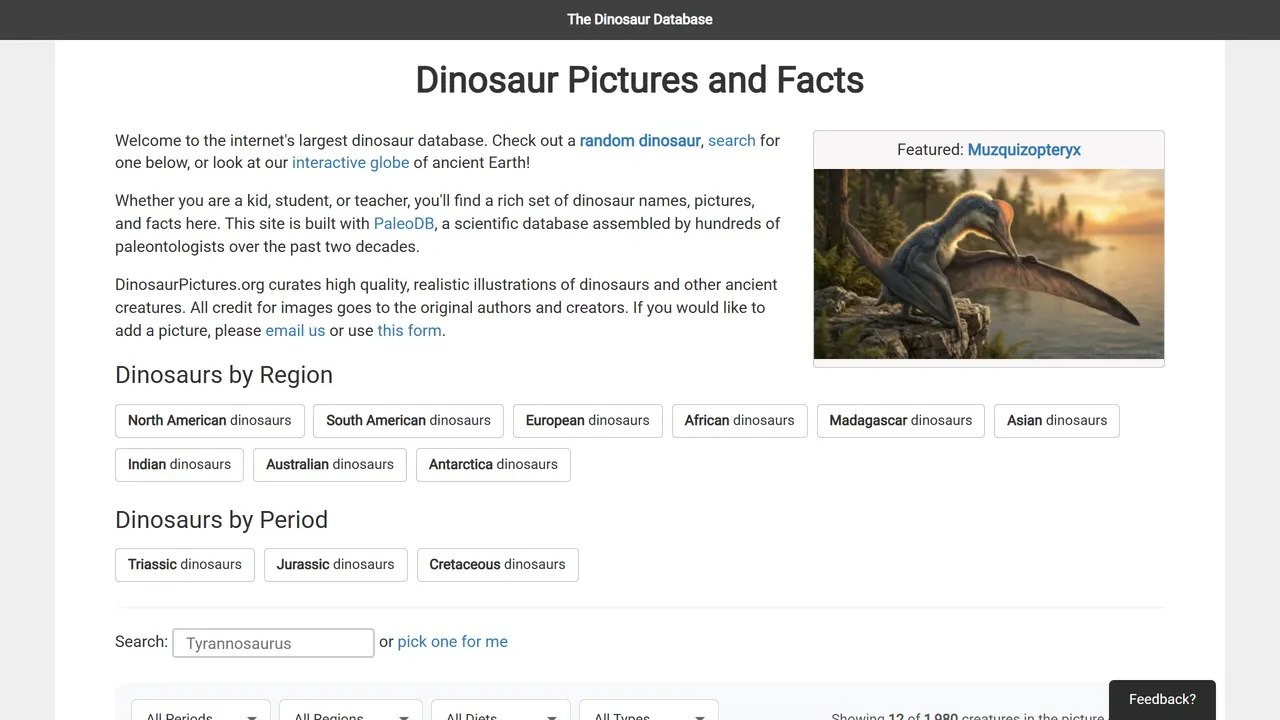Focus the Tyrannosaurus search field

(273, 643)
